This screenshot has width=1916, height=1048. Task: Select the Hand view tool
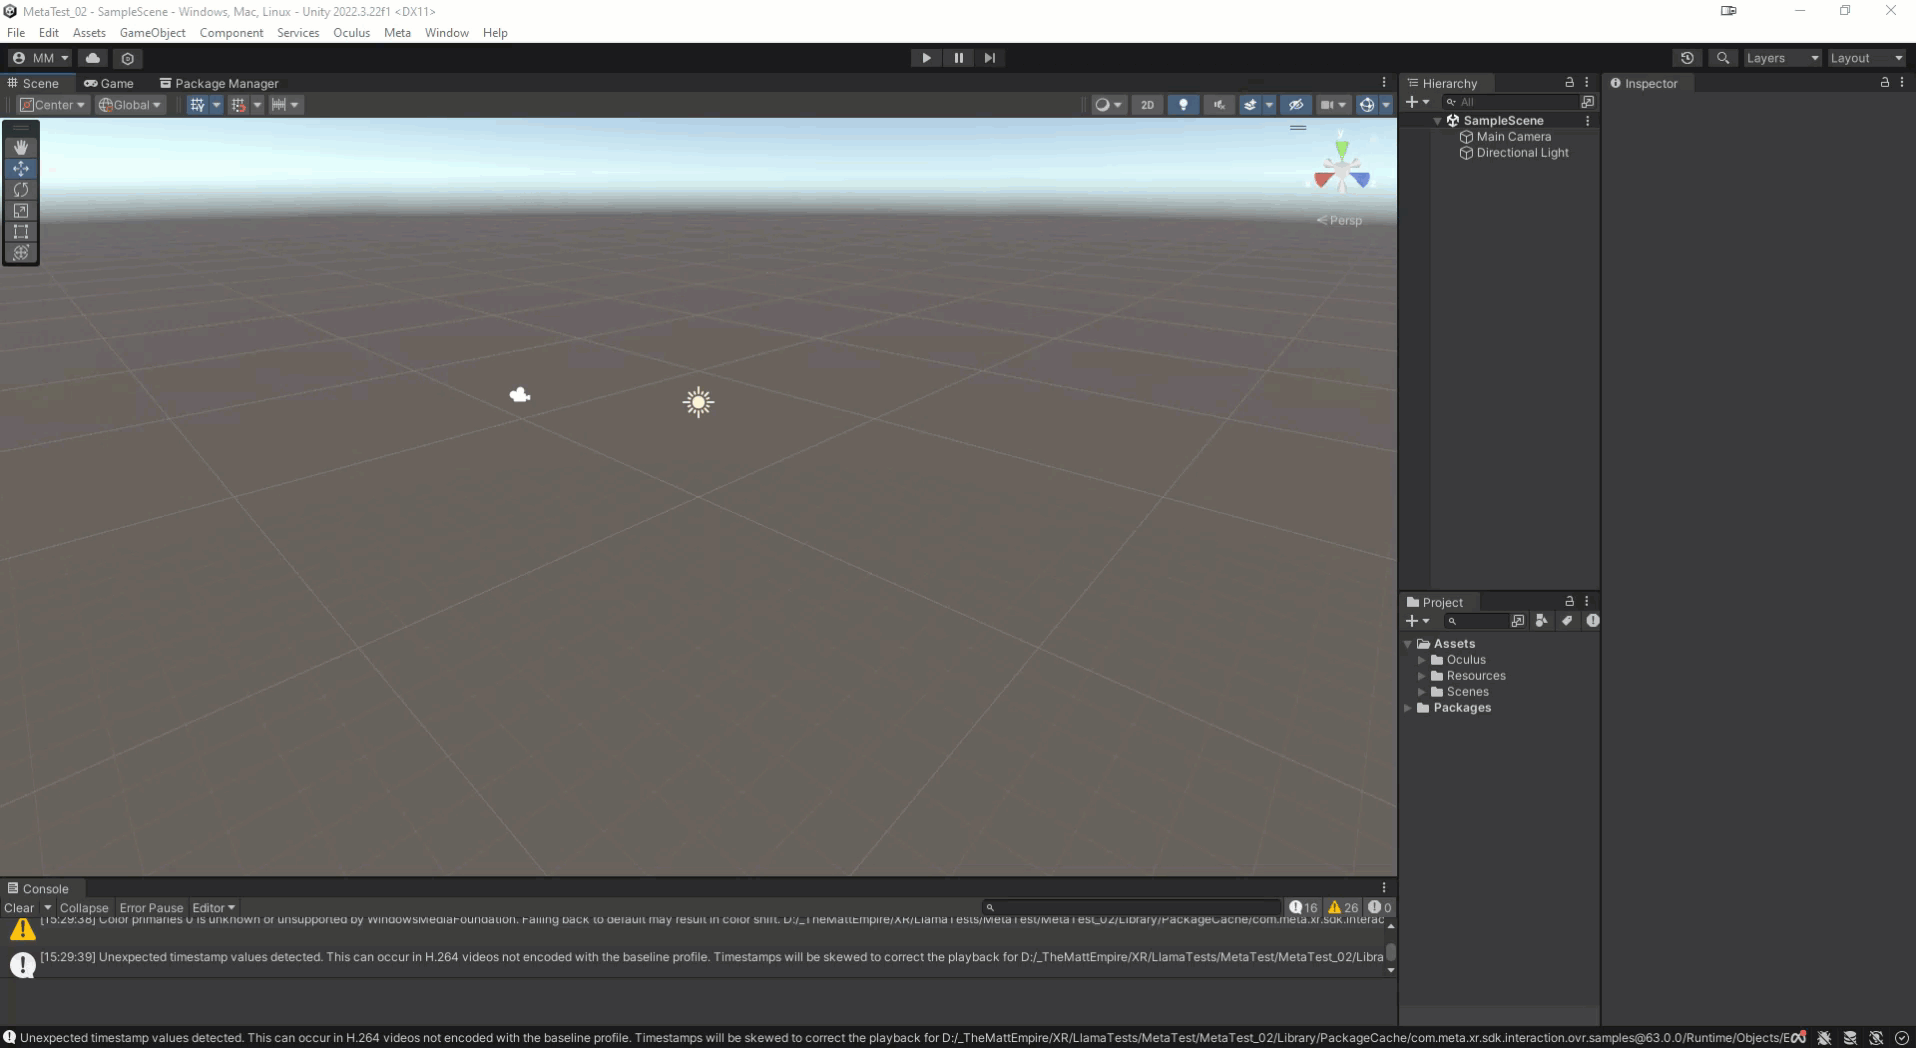point(21,147)
